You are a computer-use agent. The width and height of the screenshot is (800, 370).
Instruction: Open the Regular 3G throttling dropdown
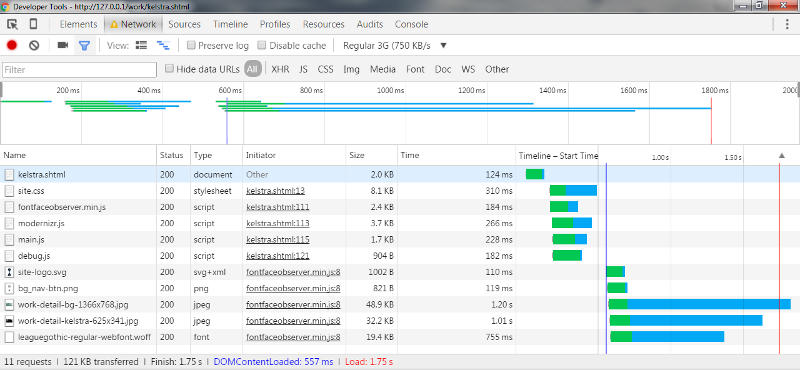click(395, 45)
